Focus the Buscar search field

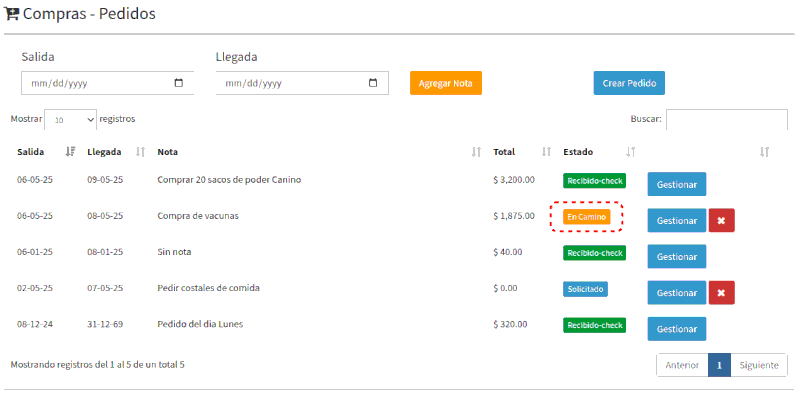coord(727,119)
